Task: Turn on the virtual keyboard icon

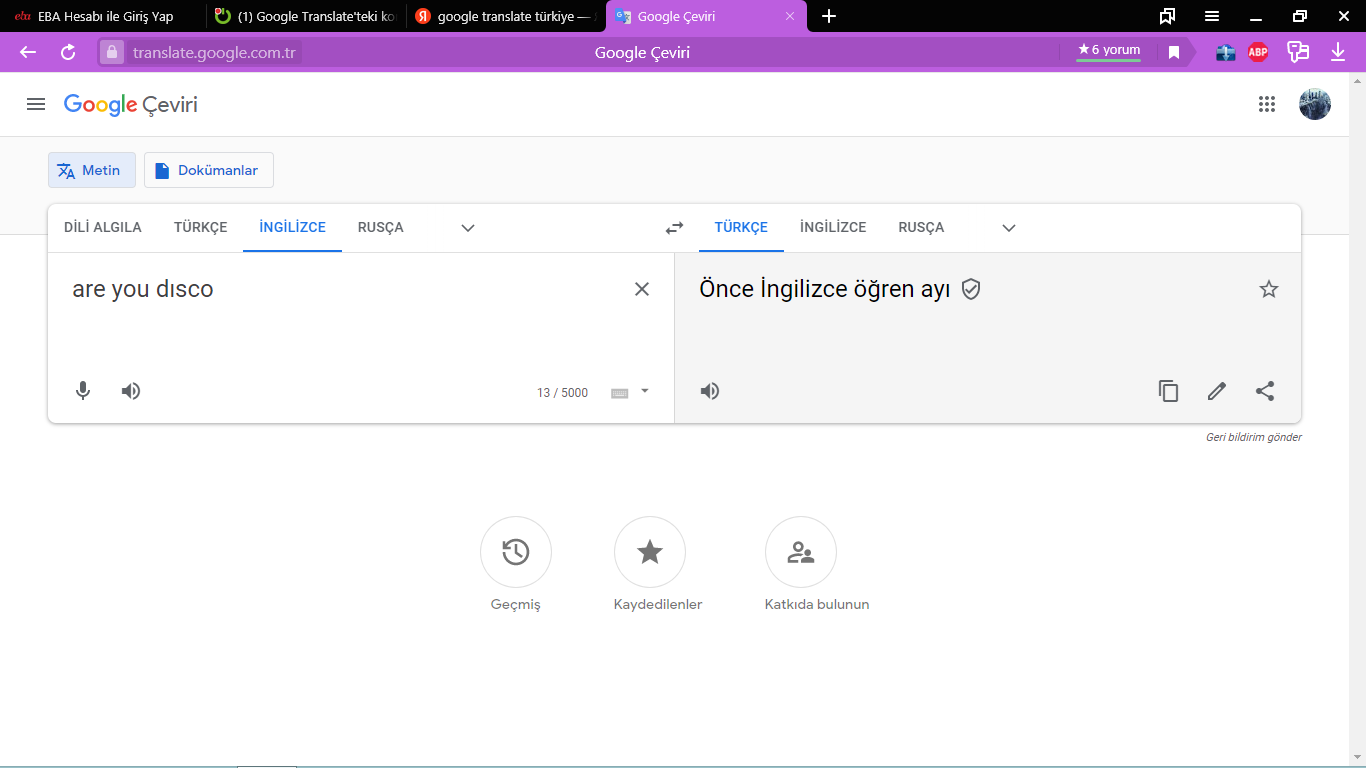Action: coord(620,393)
